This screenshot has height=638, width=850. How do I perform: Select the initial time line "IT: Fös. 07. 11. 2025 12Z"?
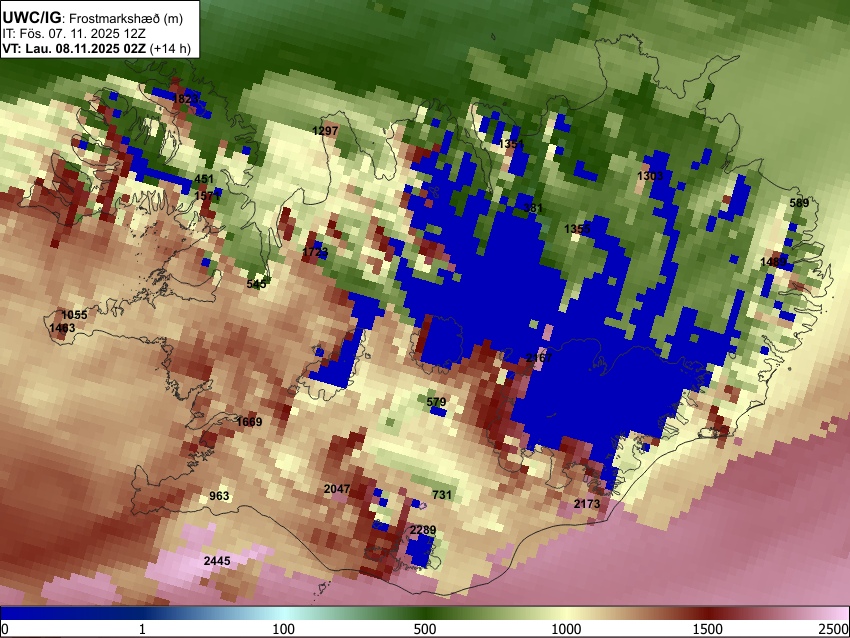point(74,34)
